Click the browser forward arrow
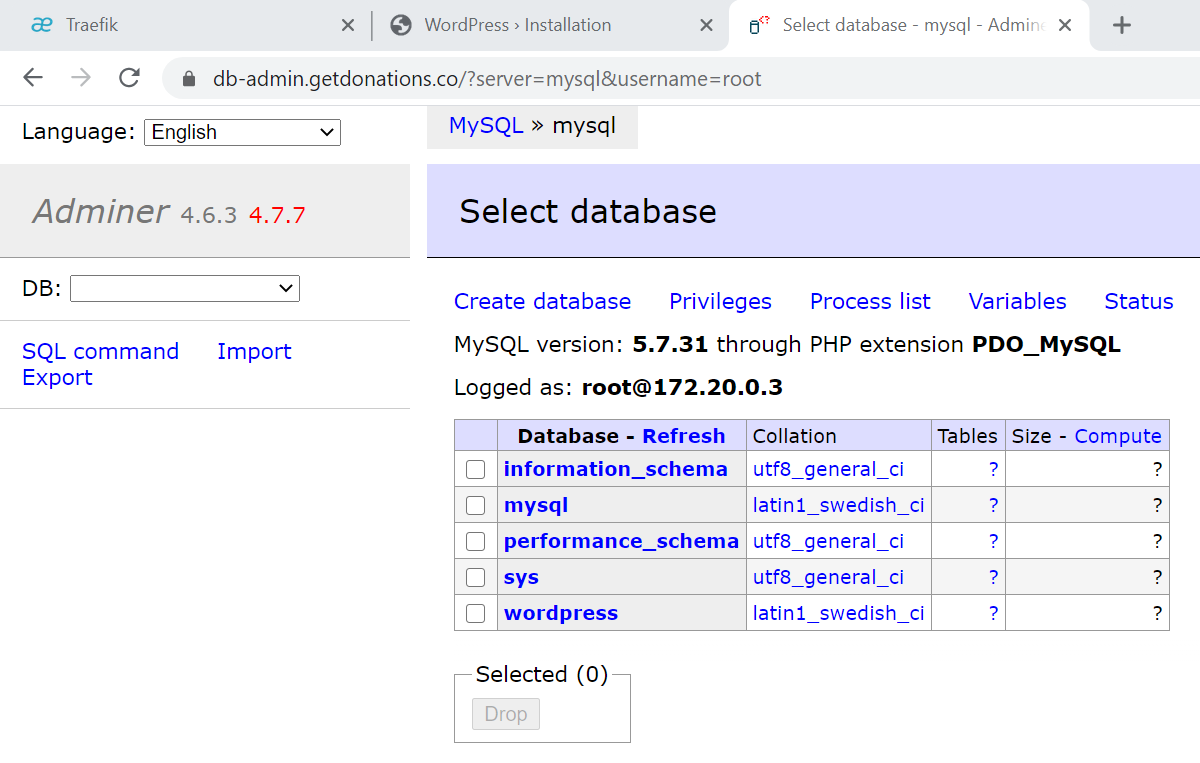The height and width of the screenshot is (763, 1200). [81, 78]
